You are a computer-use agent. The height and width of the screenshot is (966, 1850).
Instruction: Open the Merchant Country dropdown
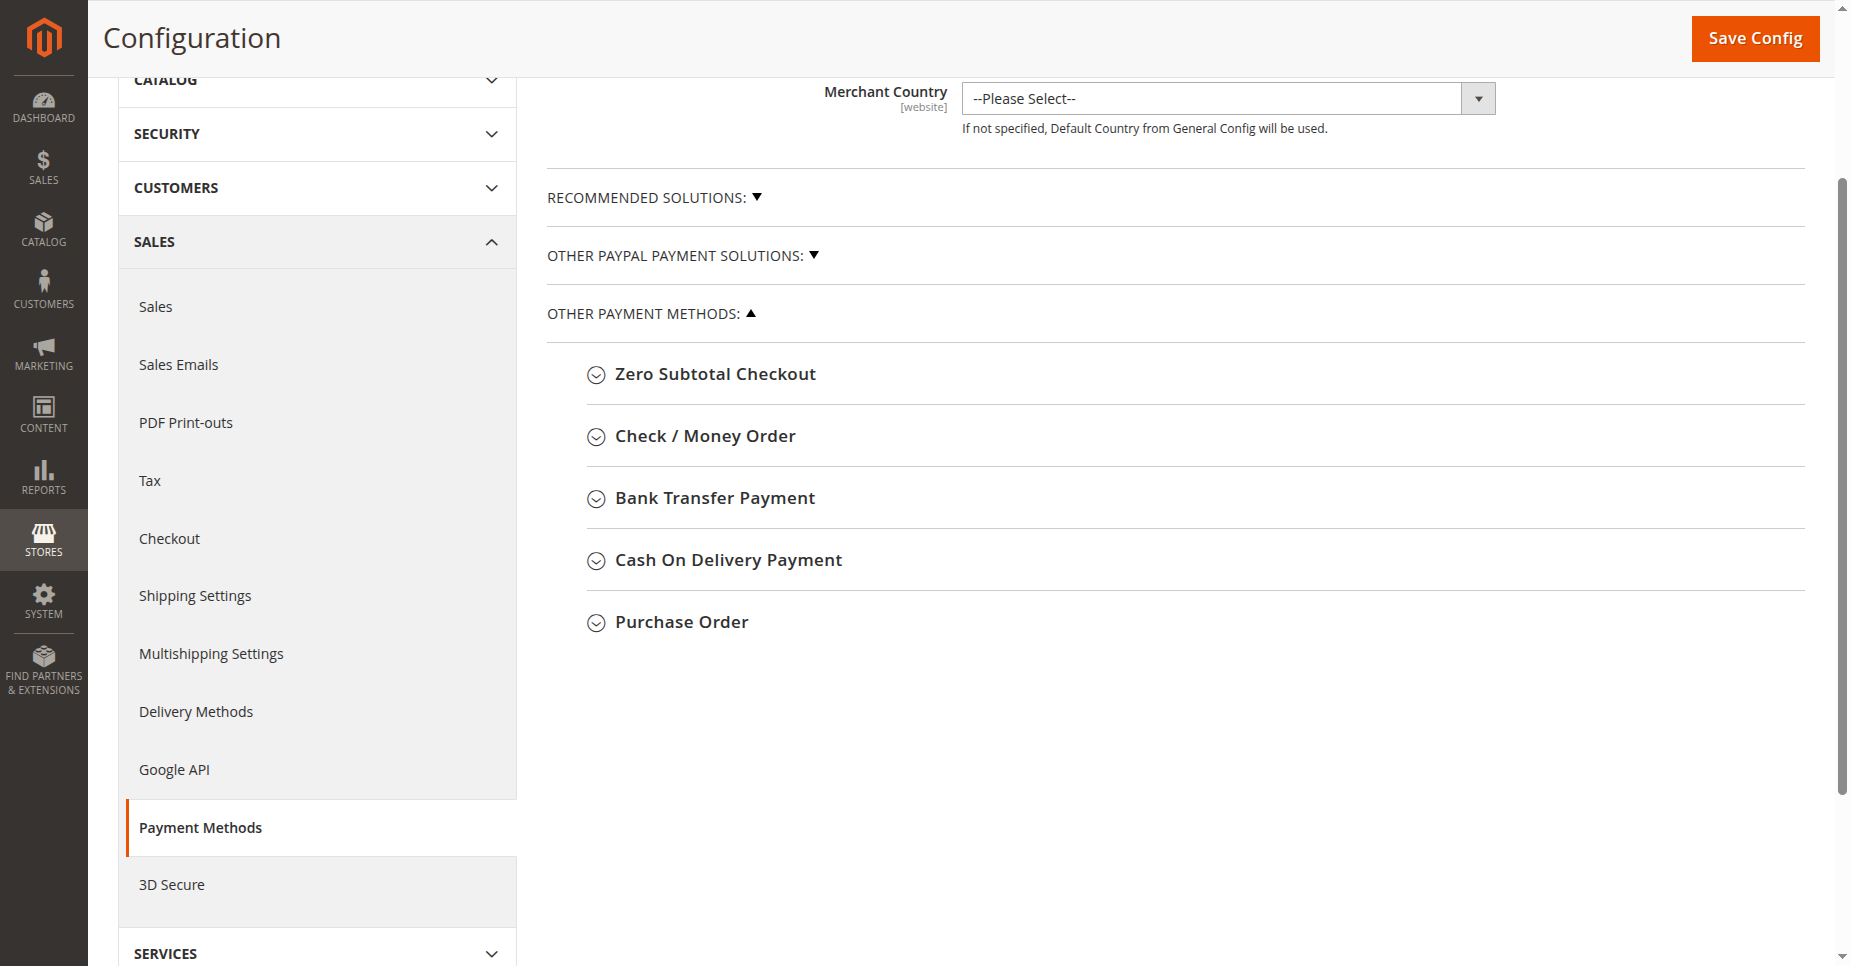pos(1228,99)
